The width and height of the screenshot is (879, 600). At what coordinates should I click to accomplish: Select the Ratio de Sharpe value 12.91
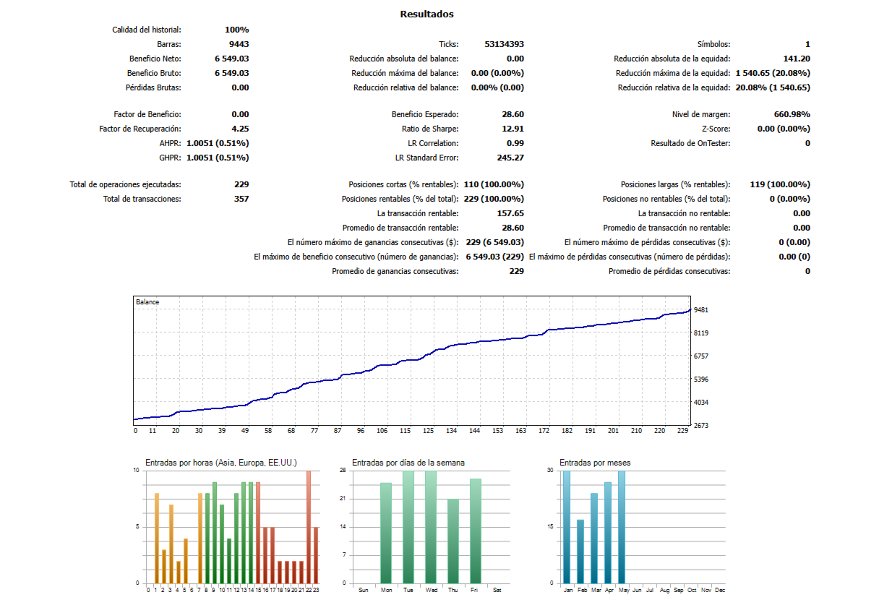point(512,128)
